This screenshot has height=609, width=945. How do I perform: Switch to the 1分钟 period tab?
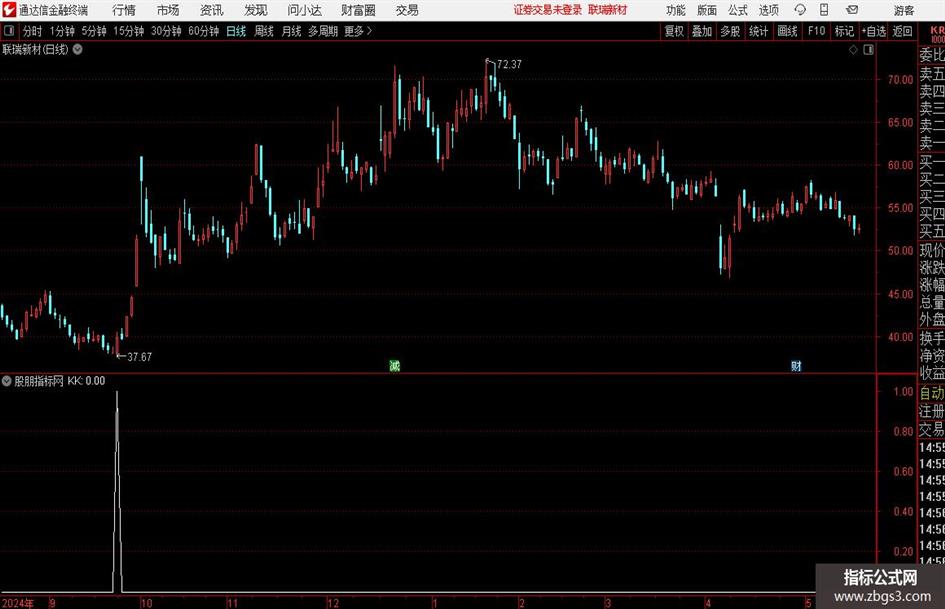point(62,31)
